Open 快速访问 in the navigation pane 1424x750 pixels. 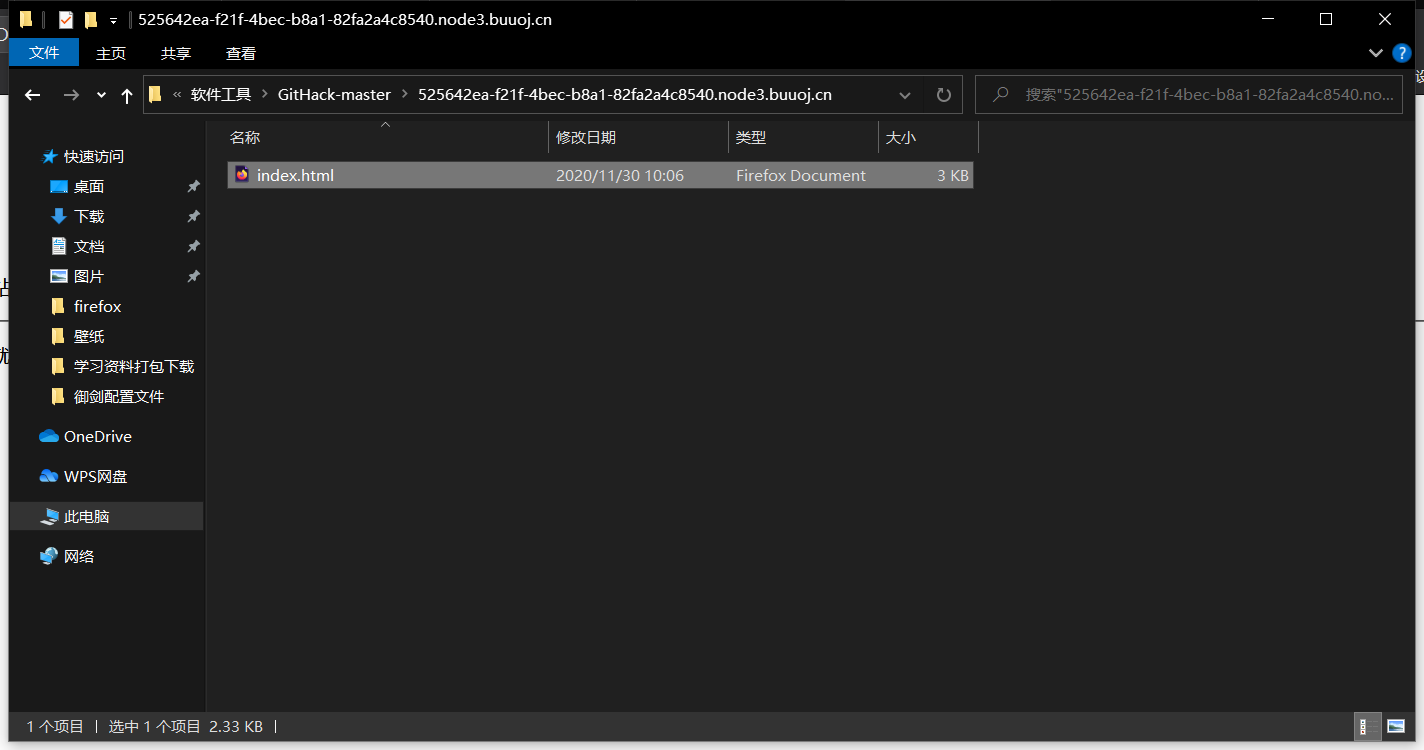coord(94,157)
